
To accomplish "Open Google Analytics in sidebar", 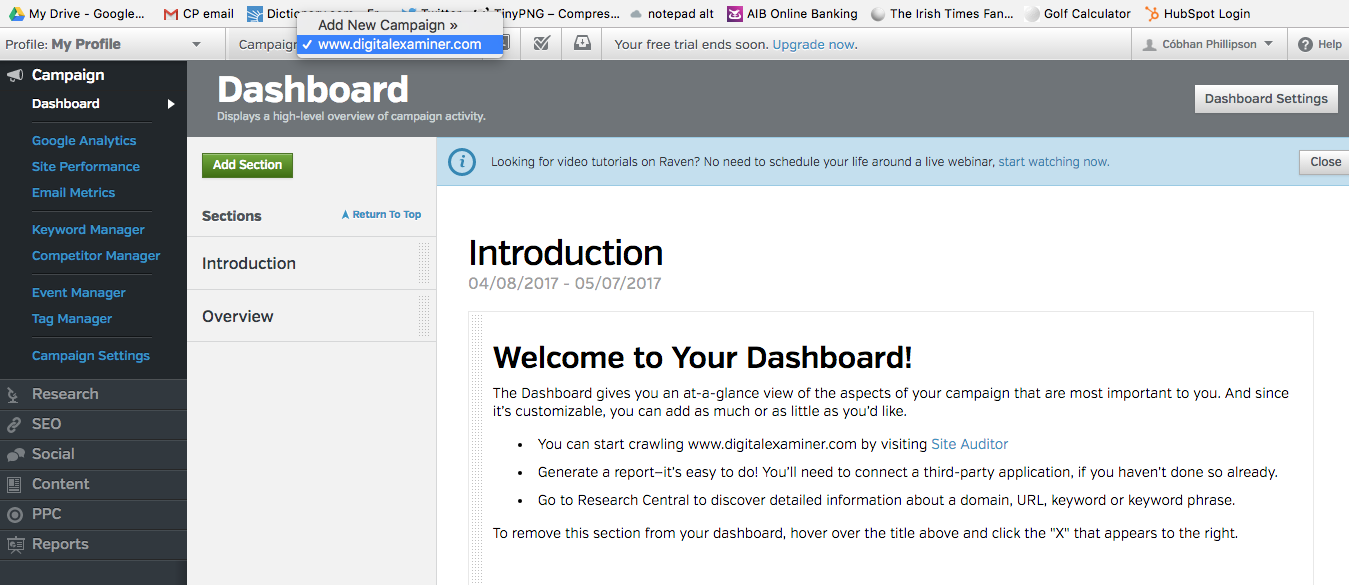I will tap(84, 141).
